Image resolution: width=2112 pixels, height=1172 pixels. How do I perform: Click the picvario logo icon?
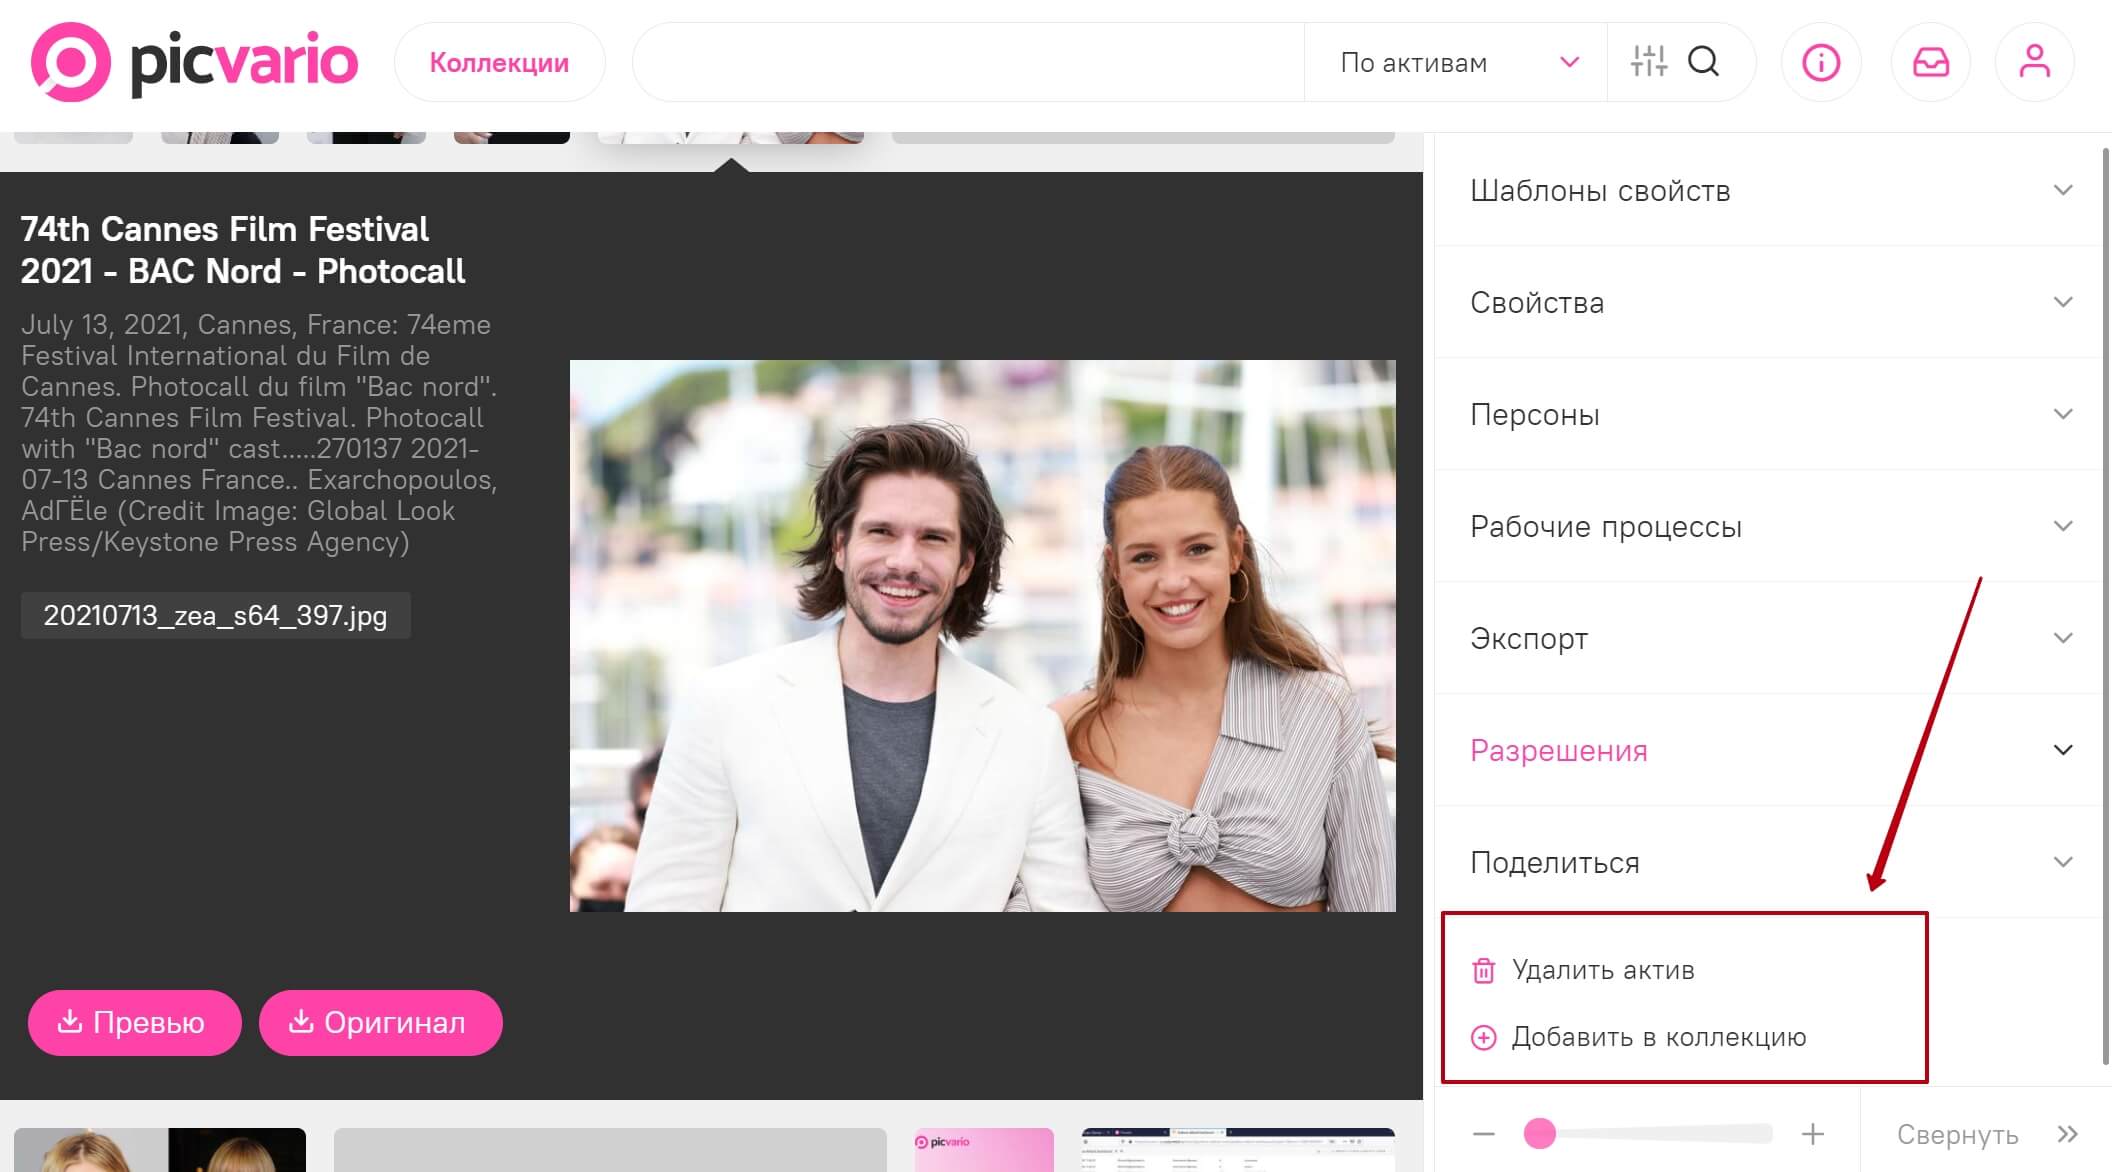click(x=70, y=62)
